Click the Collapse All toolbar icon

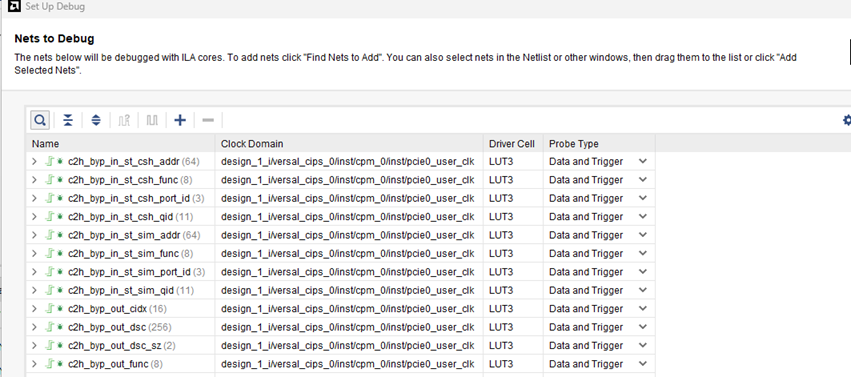click(x=68, y=120)
